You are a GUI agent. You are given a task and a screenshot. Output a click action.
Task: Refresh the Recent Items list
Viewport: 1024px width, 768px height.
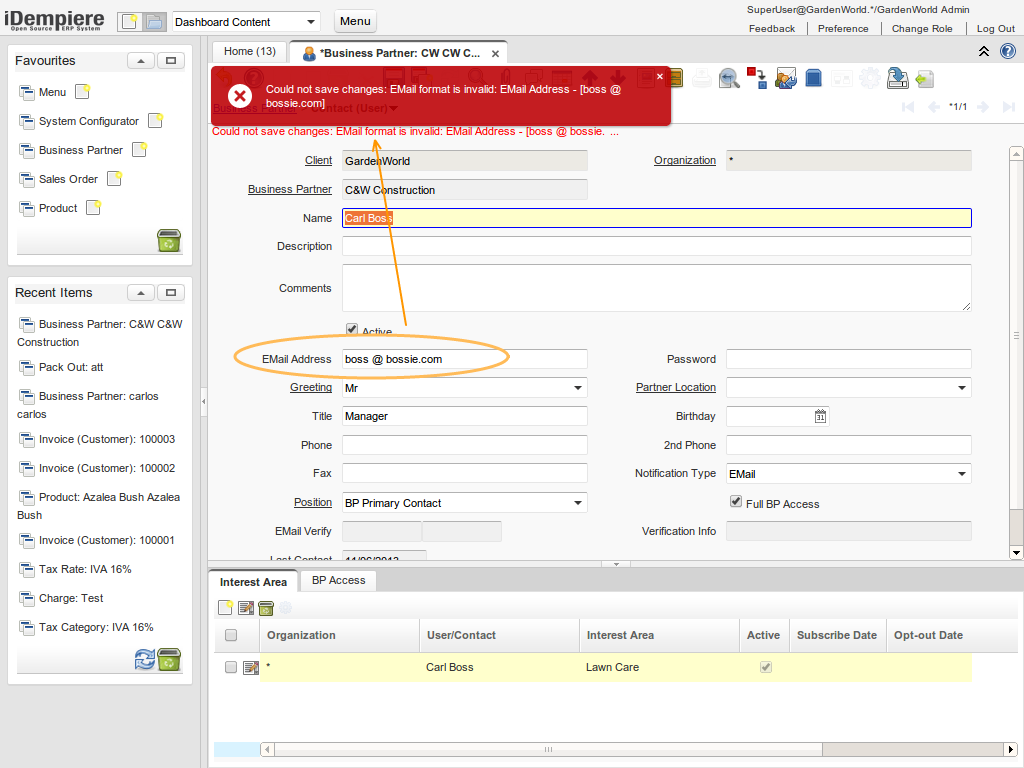(145, 659)
